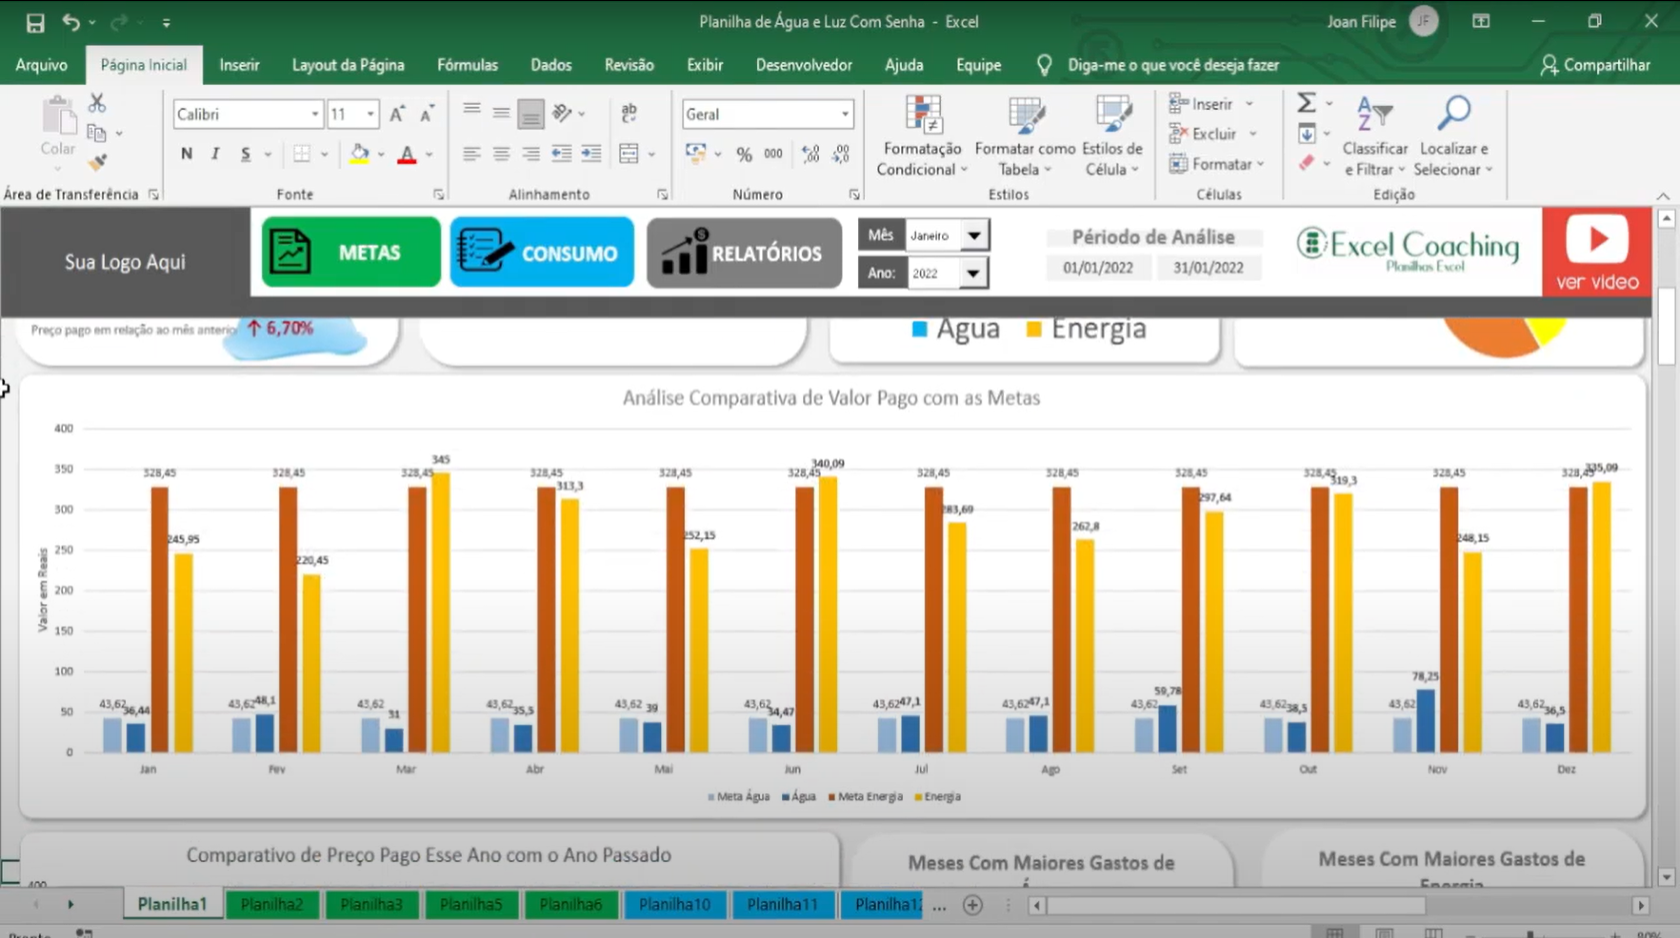Clear contents with the eraser icon
The image size is (1680, 938).
point(1306,163)
